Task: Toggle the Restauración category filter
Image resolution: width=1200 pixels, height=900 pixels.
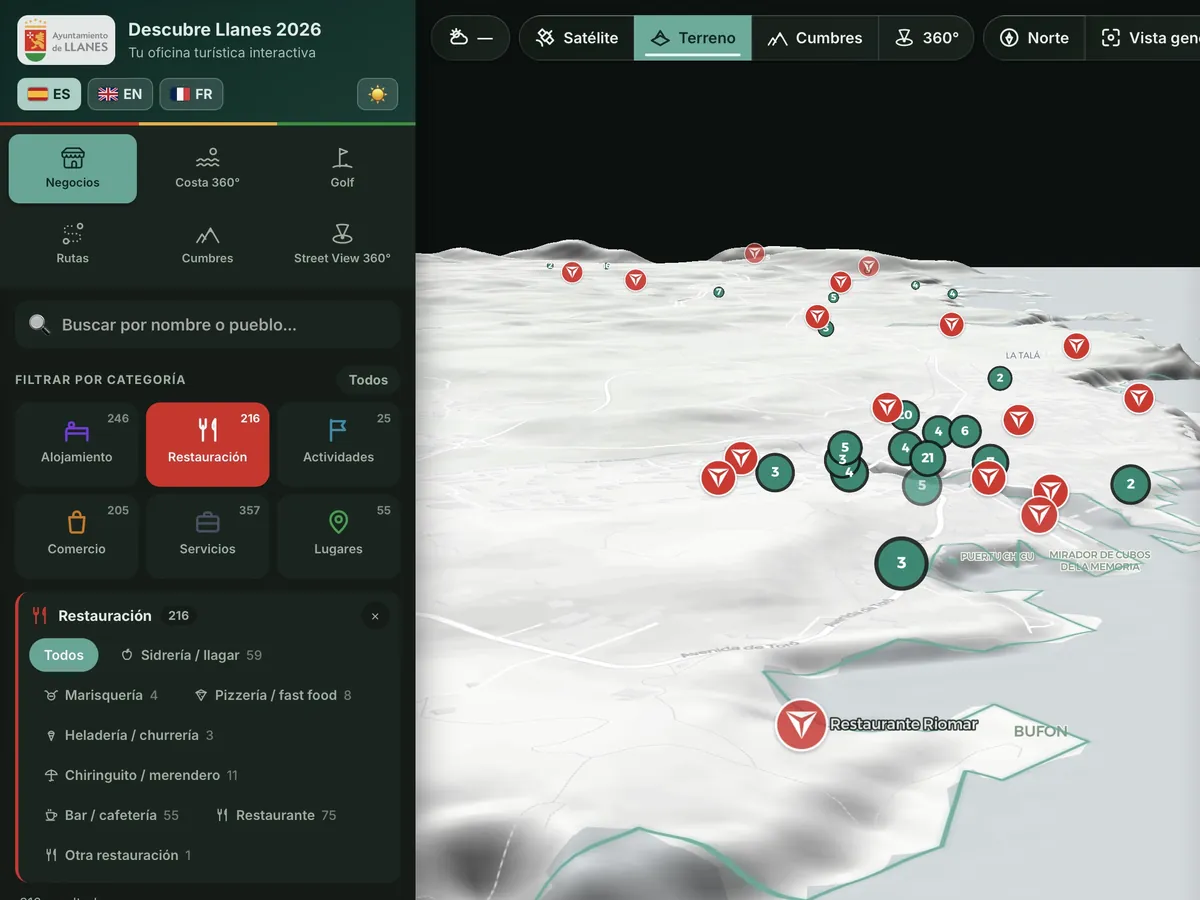Action: coord(207,444)
